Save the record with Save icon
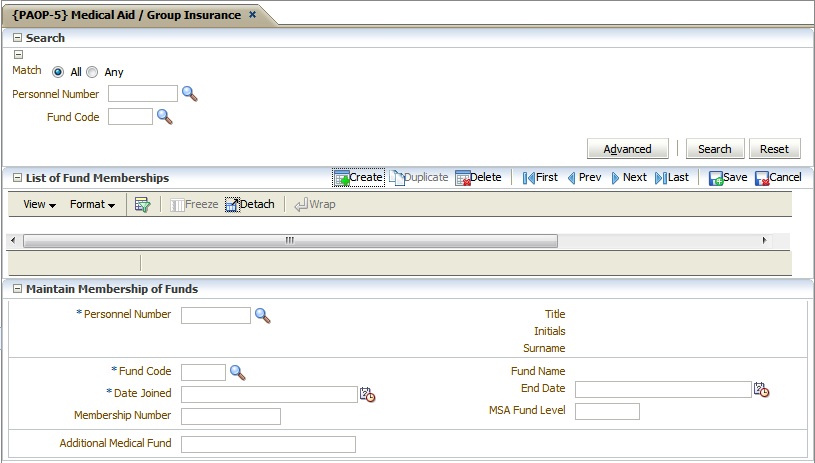 coord(728,177)
